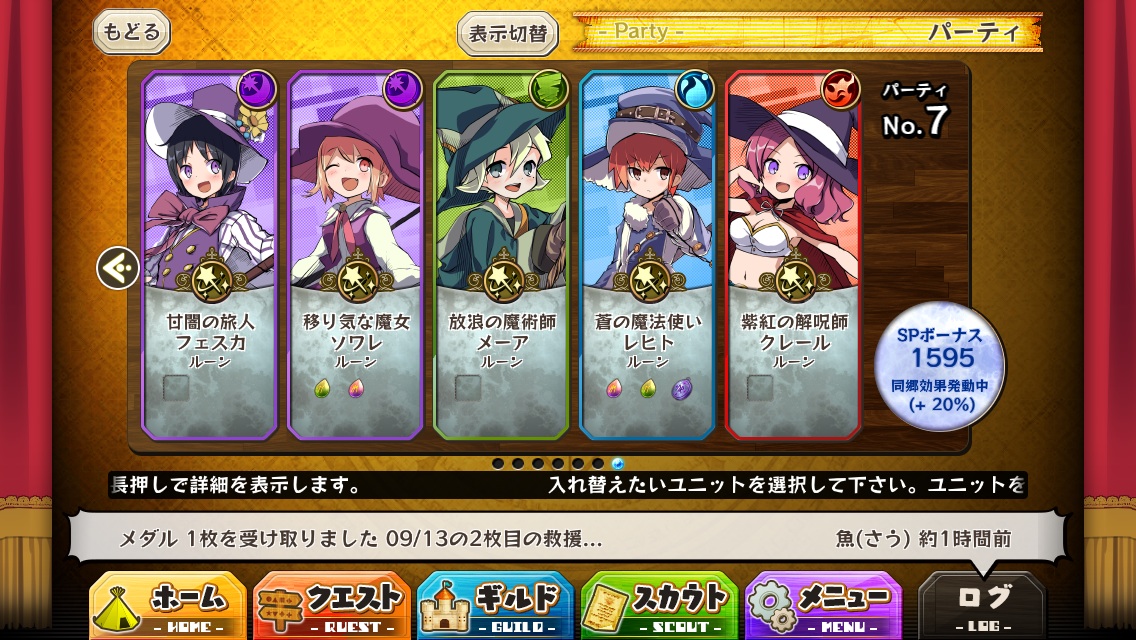Select empty rune slot on メーア card
This screenshot has width=1136, height=640.
coord(468,388)
